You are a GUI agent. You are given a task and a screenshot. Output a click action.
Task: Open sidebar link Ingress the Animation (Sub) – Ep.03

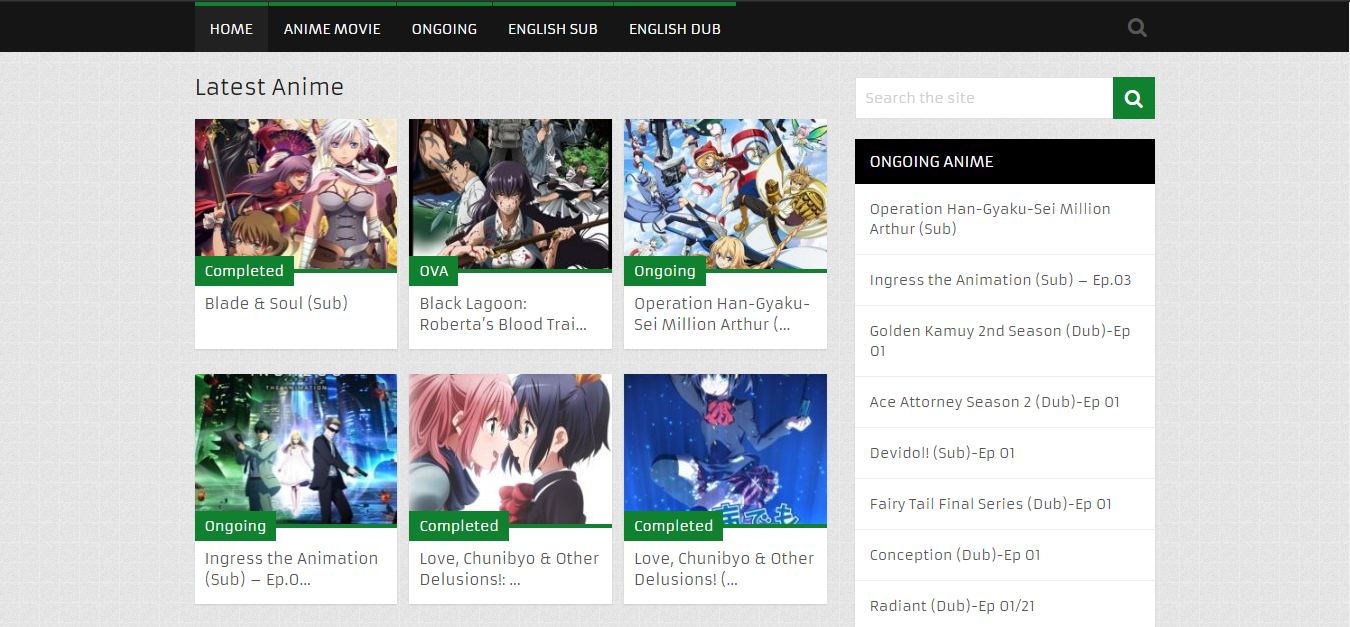pyautogui.click(x=1000, y=280)
